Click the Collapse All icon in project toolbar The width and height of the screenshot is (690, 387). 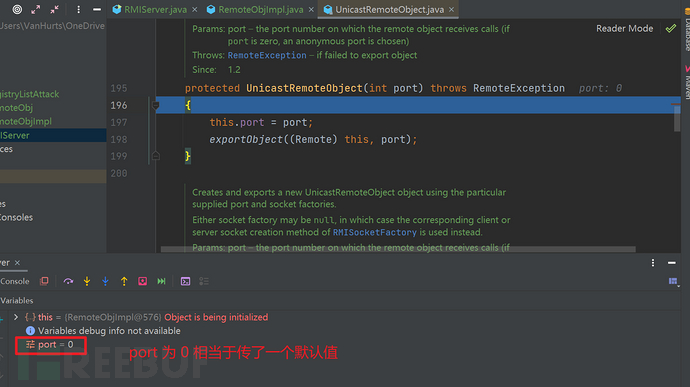click(55, 9)
